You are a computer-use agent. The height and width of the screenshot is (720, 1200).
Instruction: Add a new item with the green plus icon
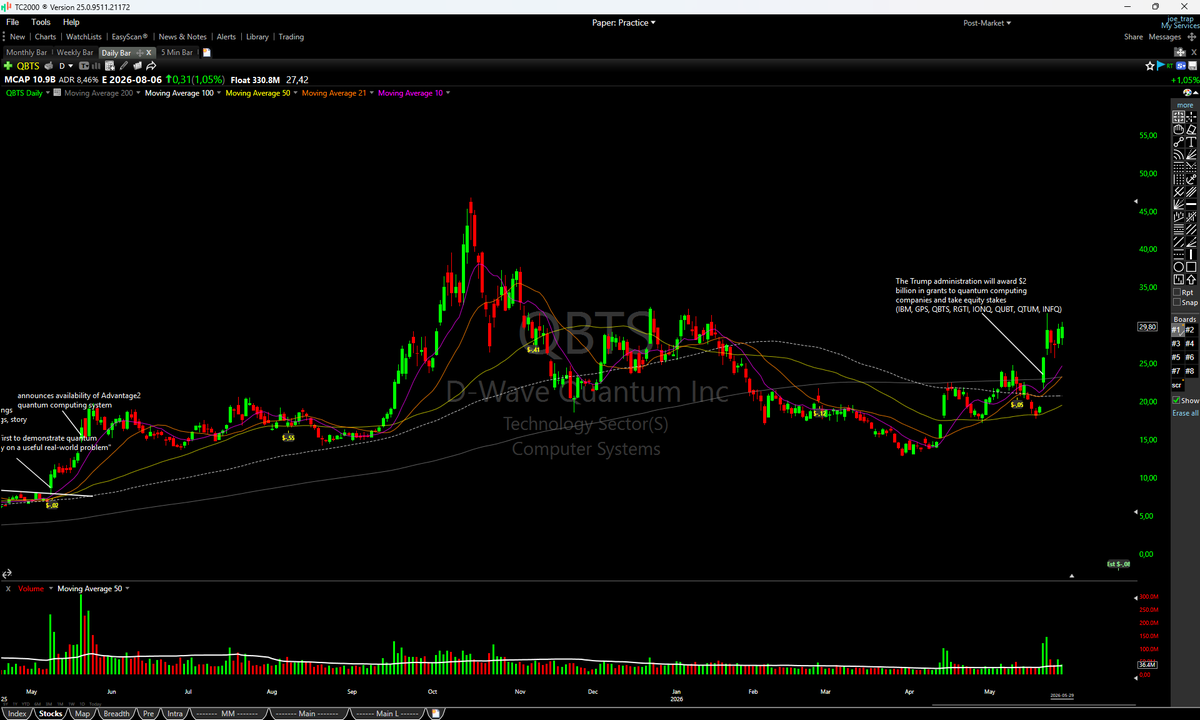click(x=8, y=66)
